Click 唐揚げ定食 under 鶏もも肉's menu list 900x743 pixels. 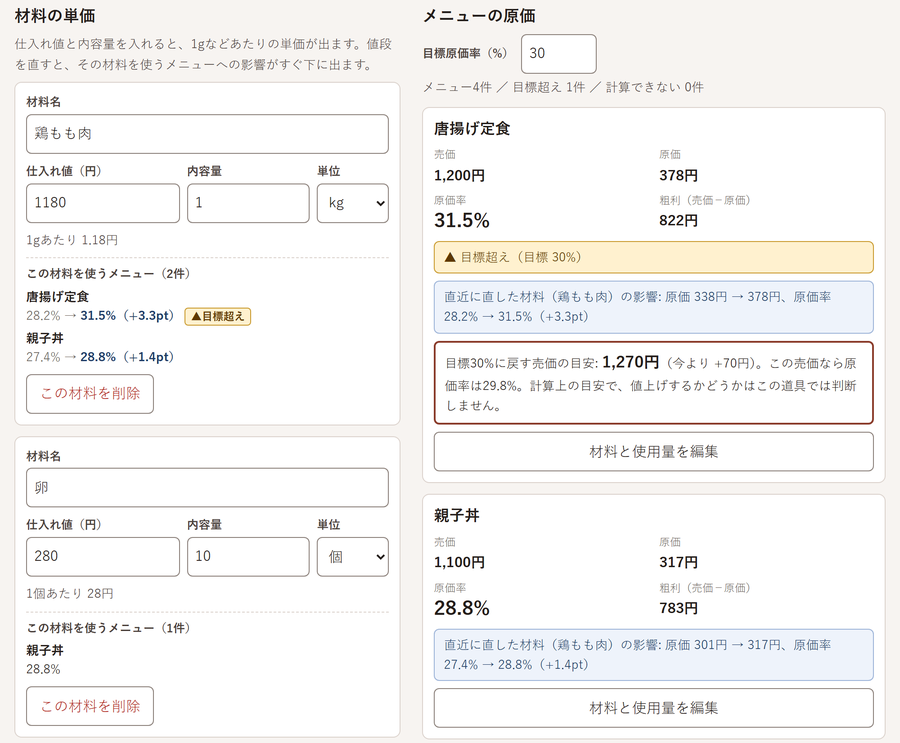tap(57, 297)
